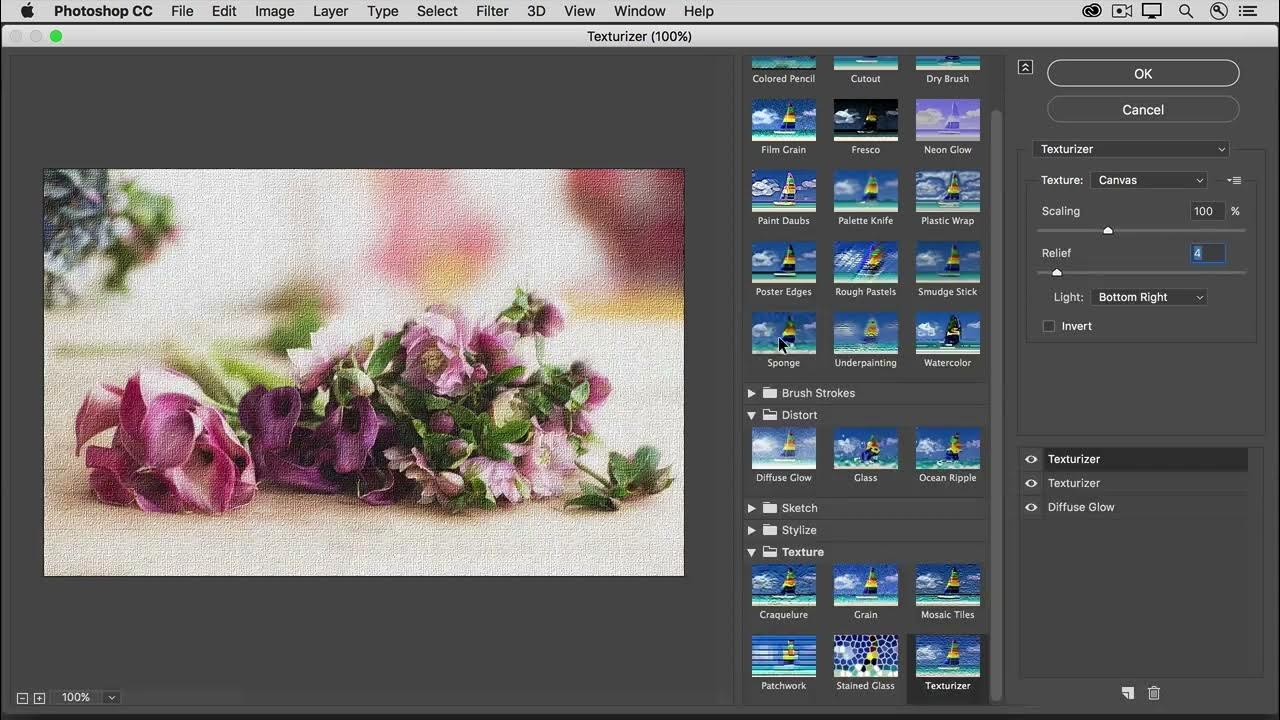This screenshot has height=720, width=1280.
Task: Create a new effect layer
Action: click(1127, 693)
